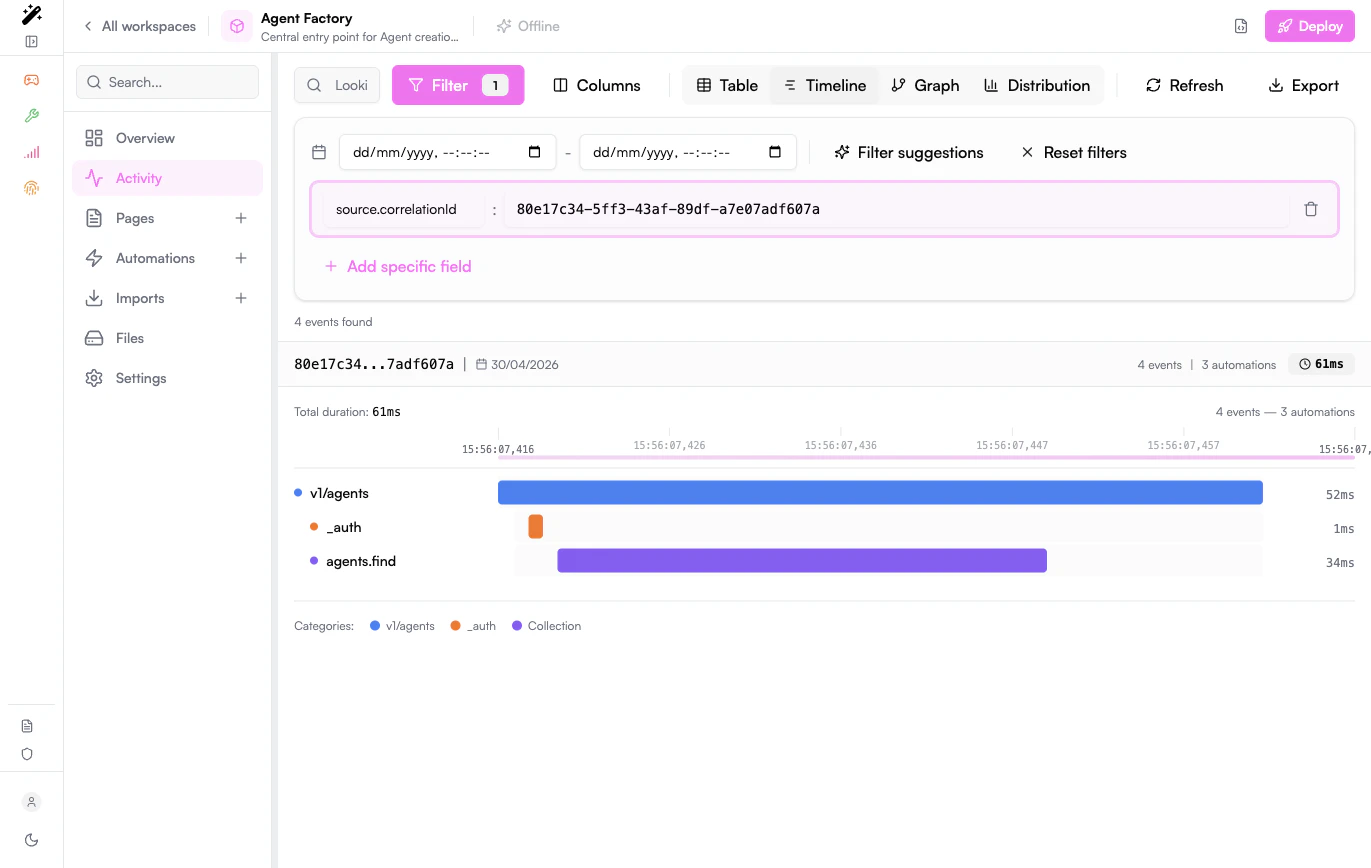This screenshot has height=868, width=1371.
Task: Select the _auth row label
Action: click(x=344, y=527)
